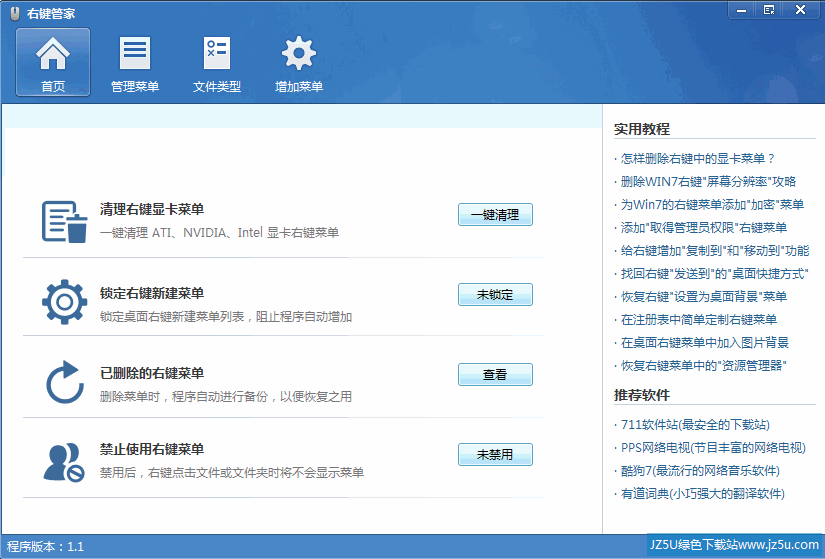825x559 pixels.
Task: Click the description 一键清理 ATI、NVIDIA、Intel 显卡右键菜单
Action: tap(219, 233)
